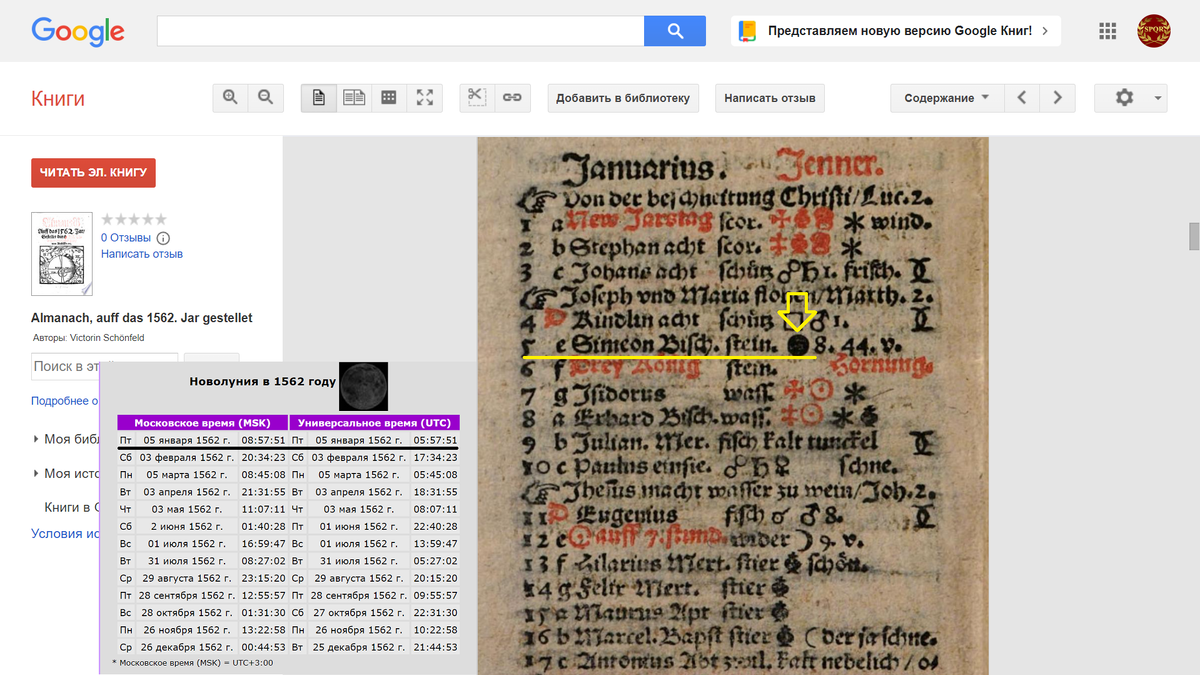Select the 05 января 1562 г. MSK cell
This screenshot has height=675, width=1200.
(186, 440)
